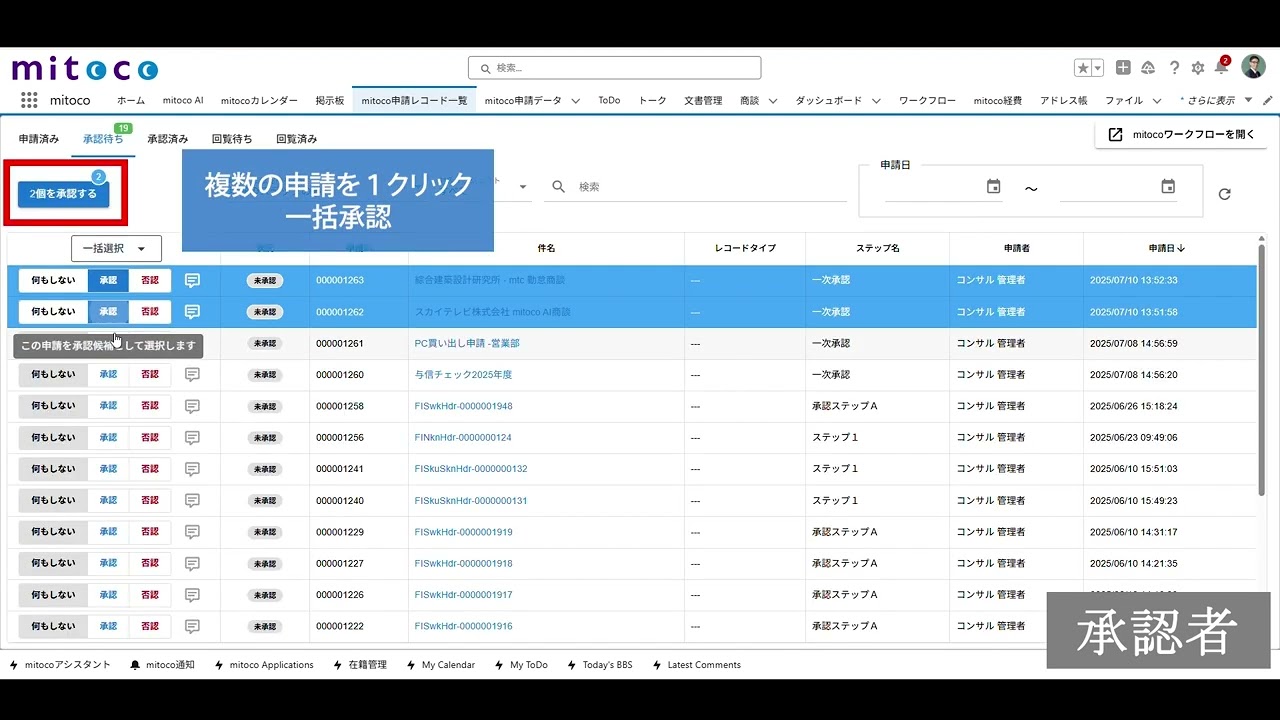Select 何もしない for record 000001263
Viewport: 1280px width, 720px height.
pyautogui.click(x=53, y=280)
